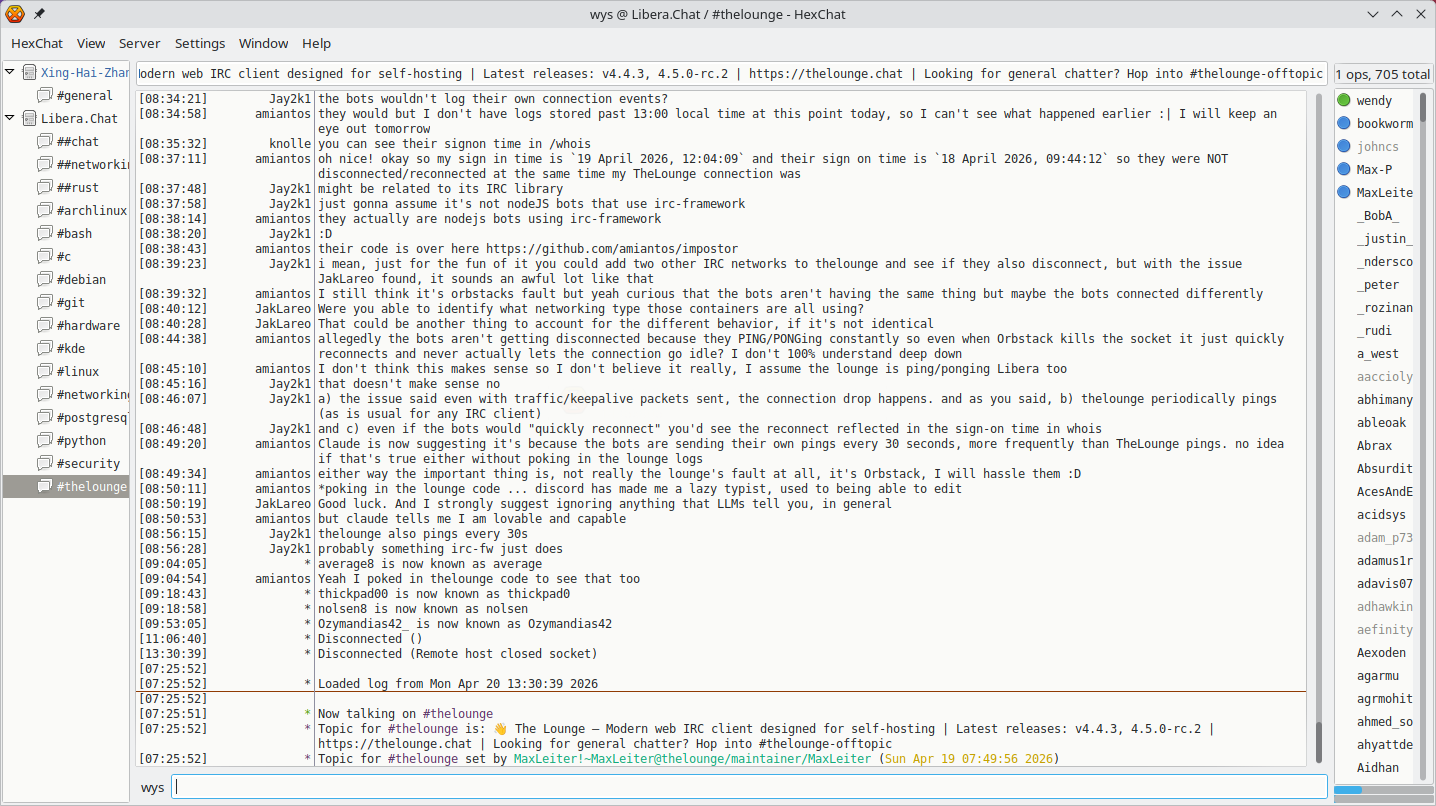
Task: Open the Settings menu
Action: click(200, 44)
